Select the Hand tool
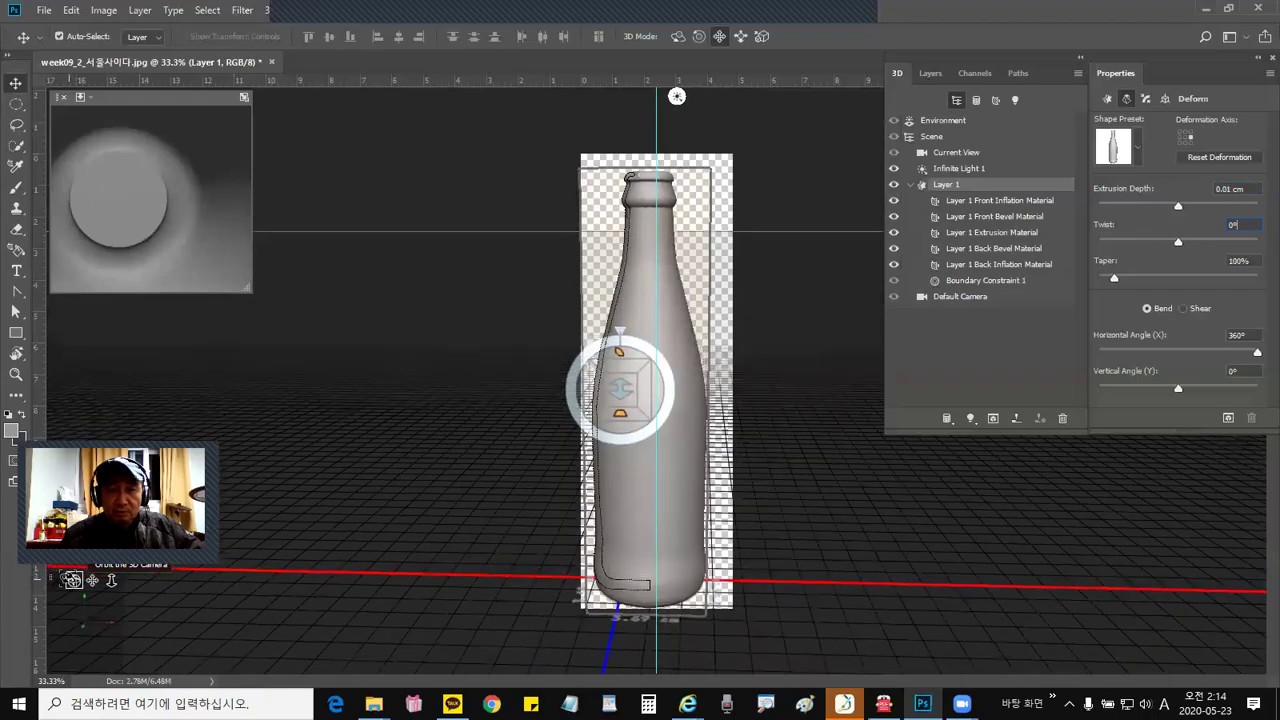1280x720 pixels. pyautogui.click(x=16, y=354)
